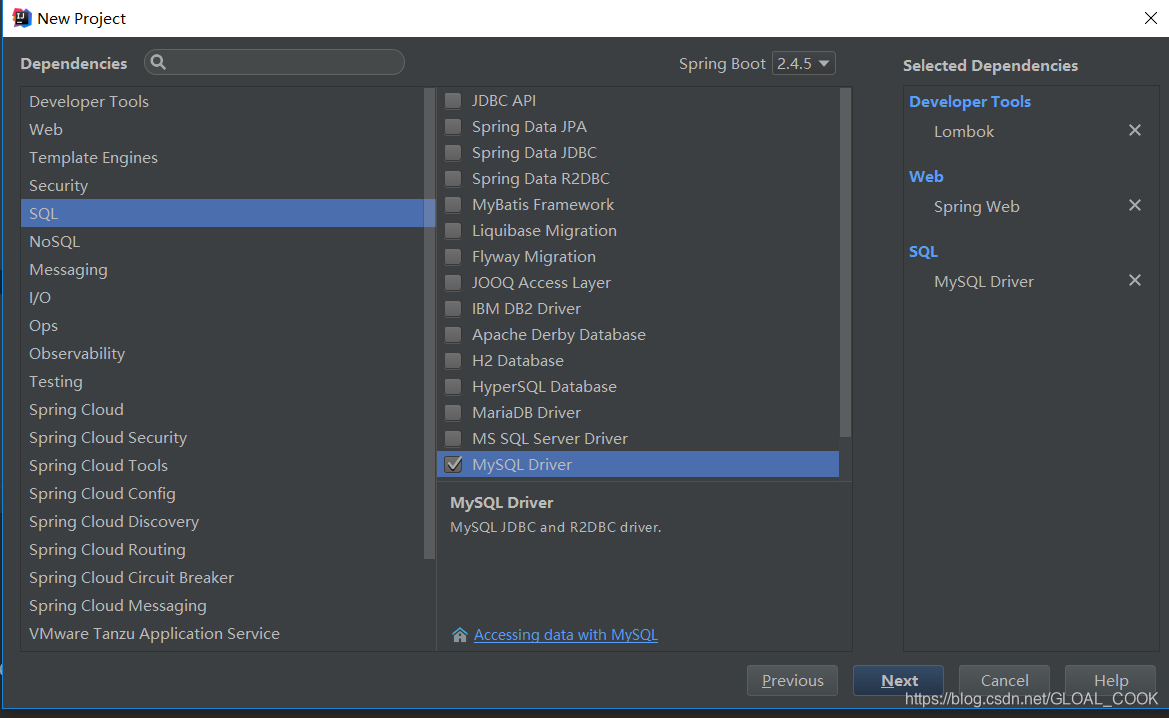Open Spring Cloud Security category

pos(223,438)
